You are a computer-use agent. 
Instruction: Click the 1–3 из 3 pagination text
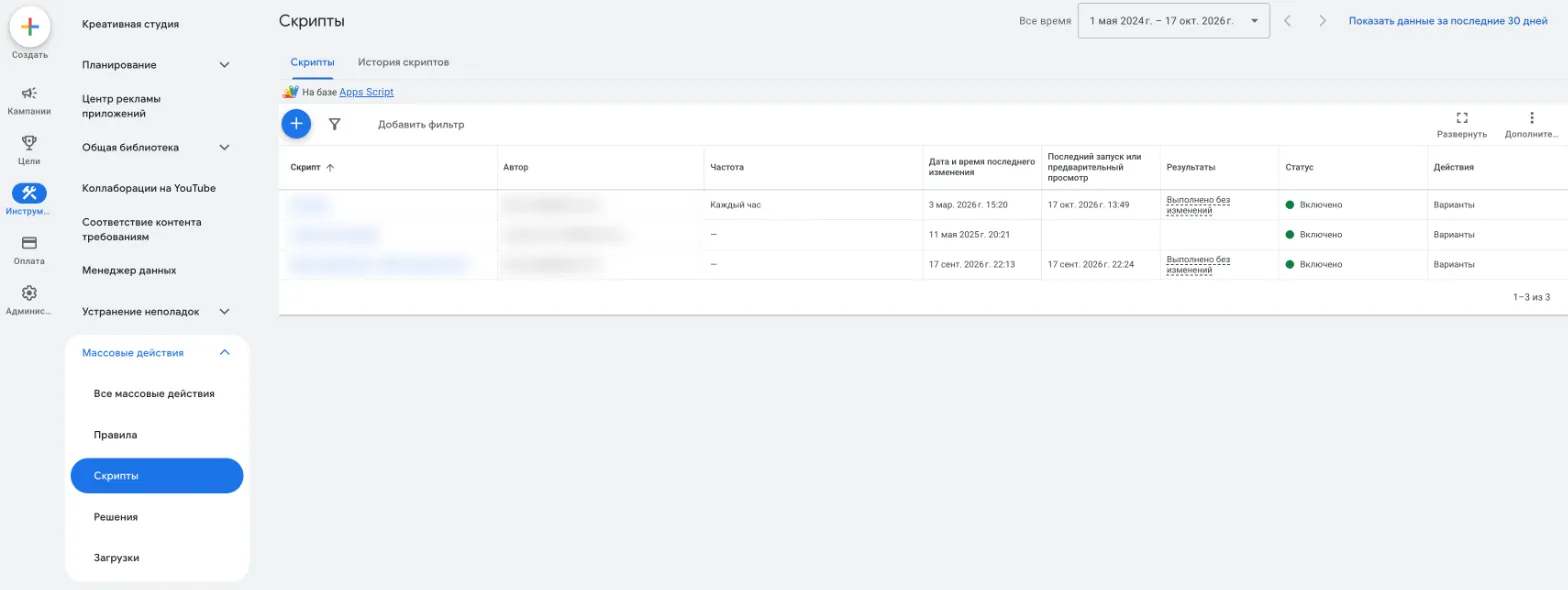point(1531,297)
